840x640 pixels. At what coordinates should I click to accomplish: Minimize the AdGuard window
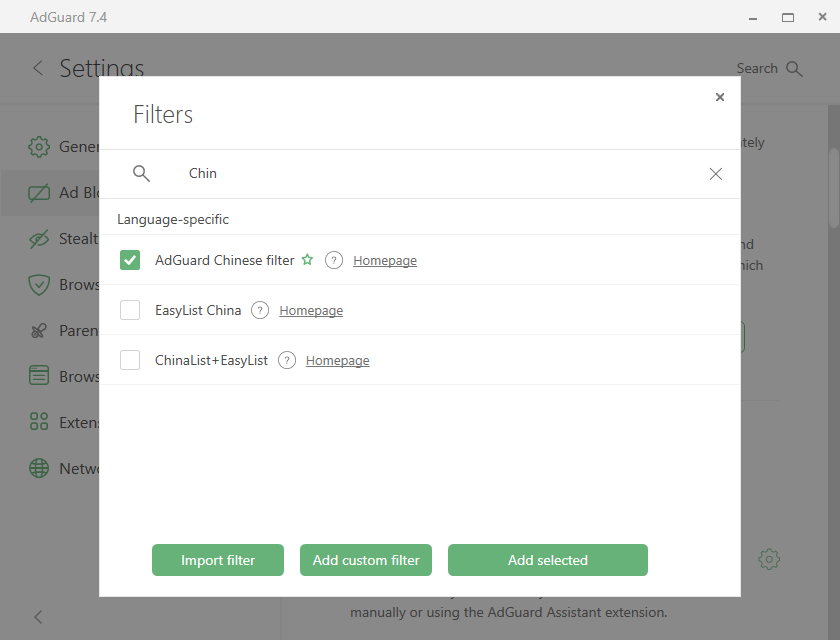[x=753, y=18]
